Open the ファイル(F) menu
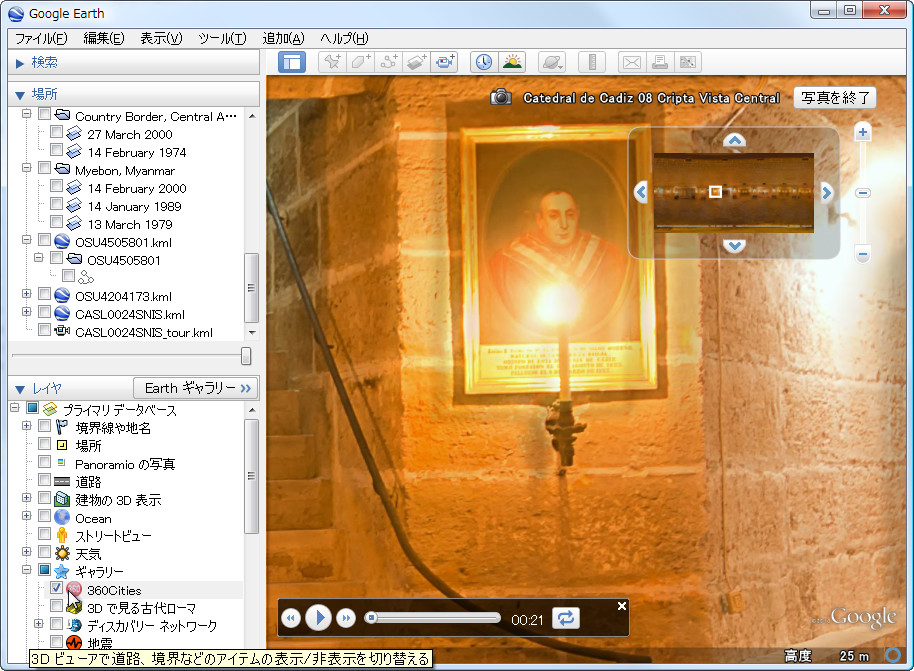Screen dimensions: 914x671 click(41, 38)
